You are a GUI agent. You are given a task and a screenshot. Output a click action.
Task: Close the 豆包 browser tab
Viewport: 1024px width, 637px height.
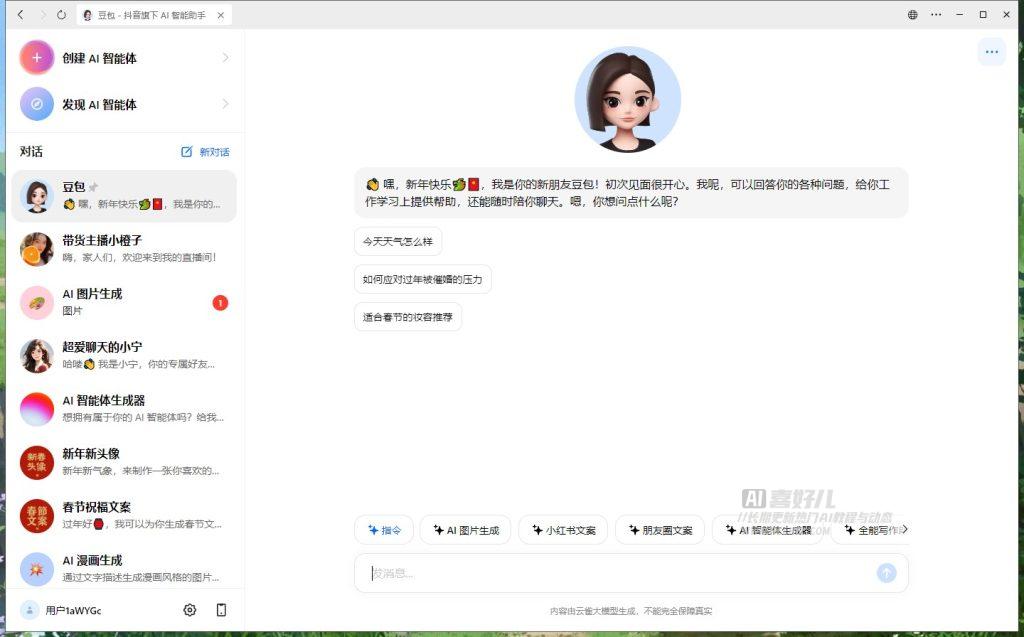221,15
